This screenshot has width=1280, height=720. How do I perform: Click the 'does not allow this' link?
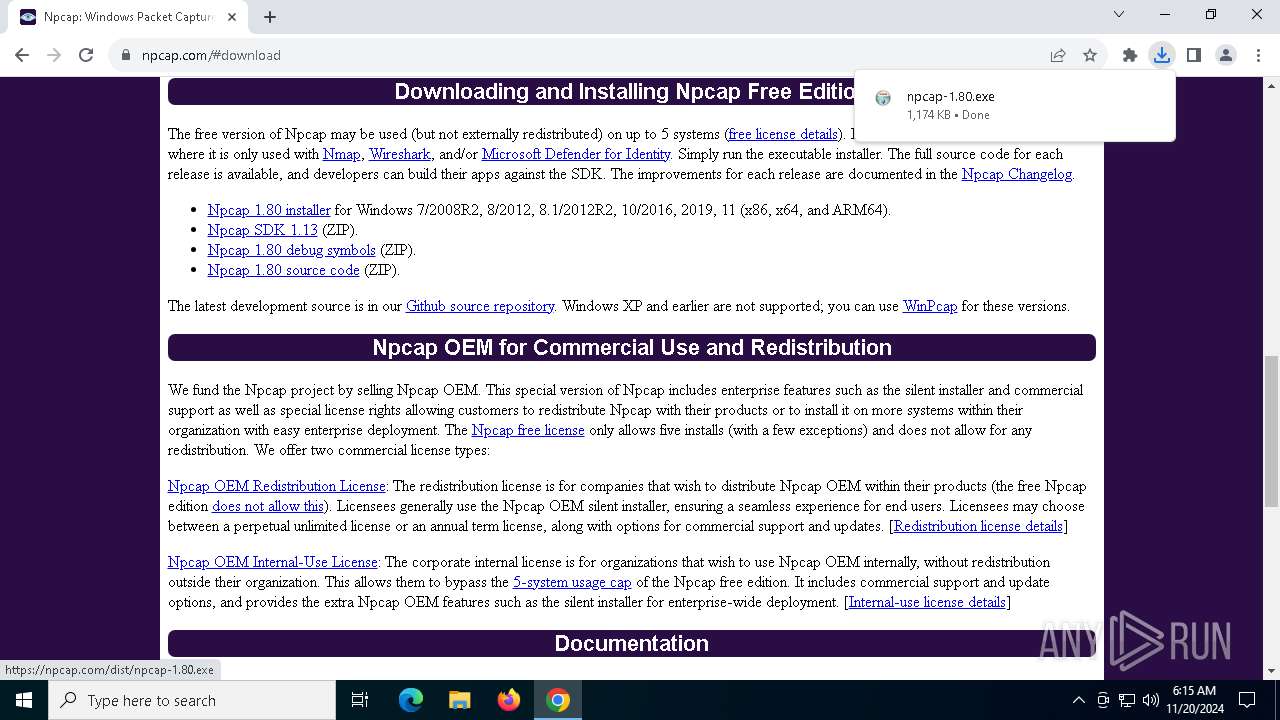tap(268, 506)
